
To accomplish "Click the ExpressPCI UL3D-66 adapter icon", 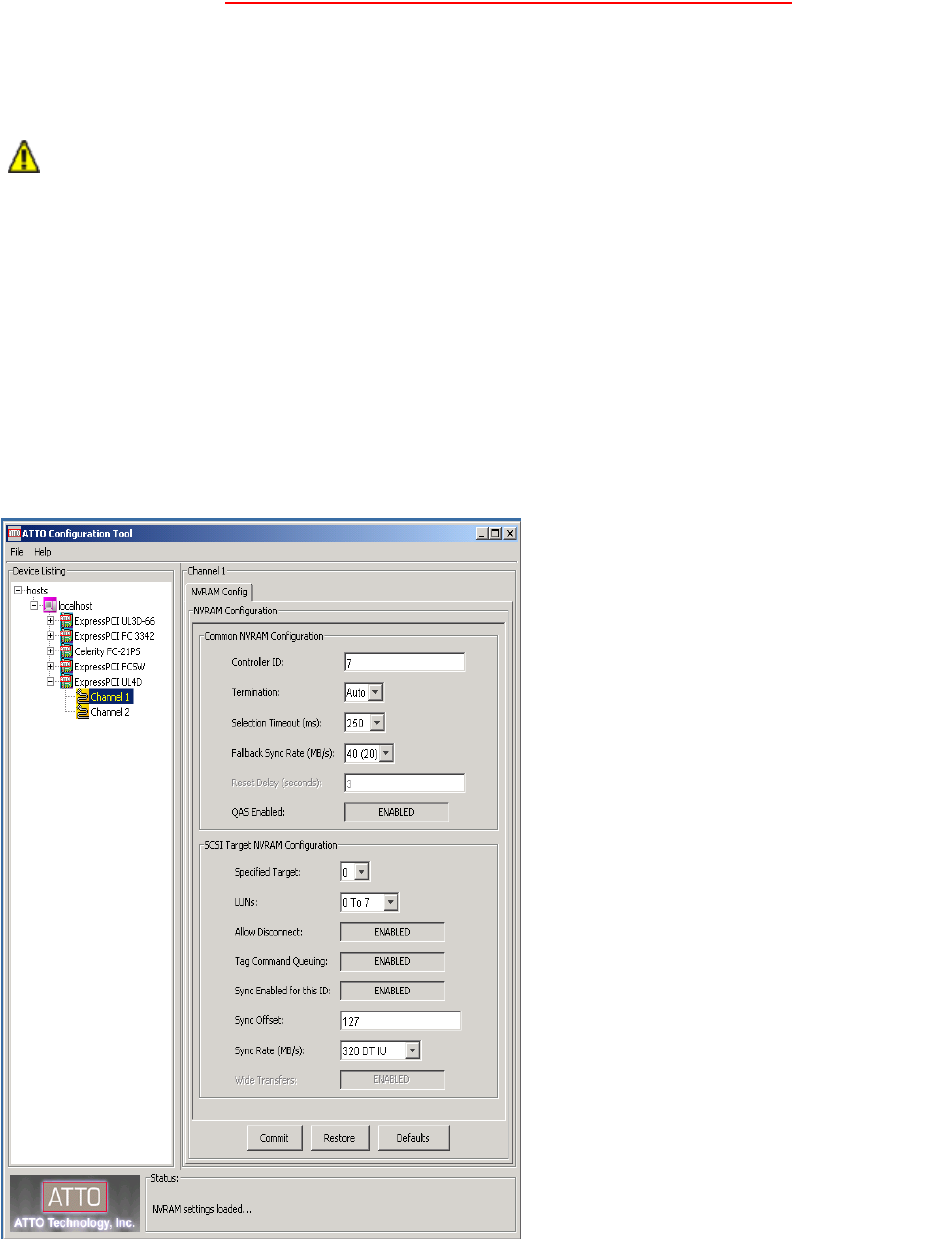I will pos(67,621).
